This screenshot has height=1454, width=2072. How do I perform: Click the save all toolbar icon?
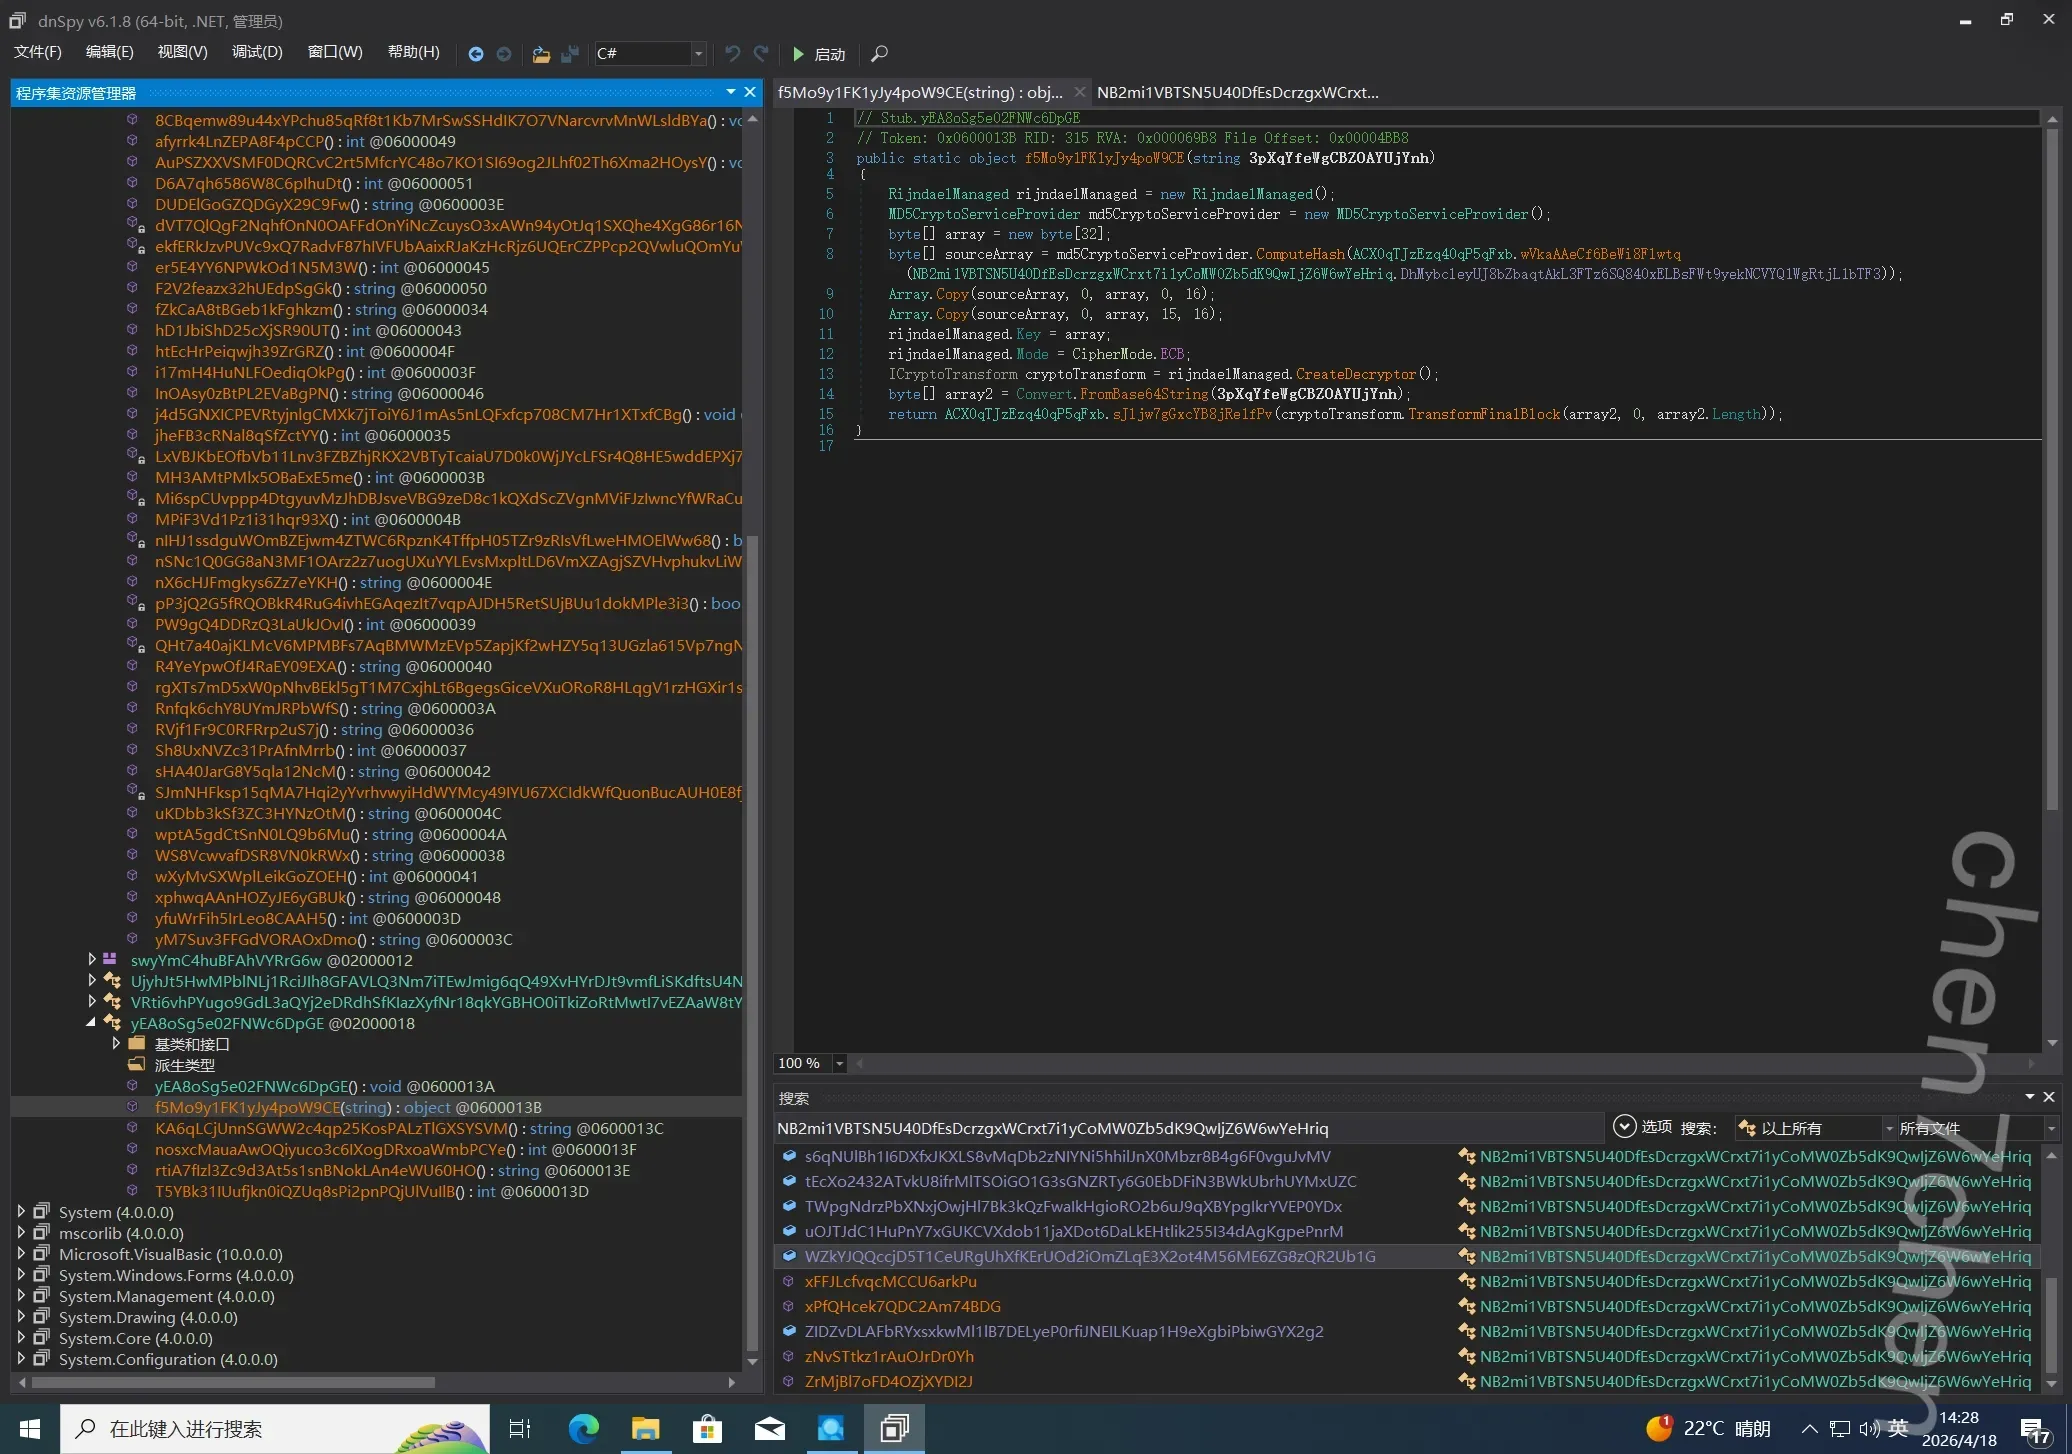pyautogui.click(x=570, y=54)
